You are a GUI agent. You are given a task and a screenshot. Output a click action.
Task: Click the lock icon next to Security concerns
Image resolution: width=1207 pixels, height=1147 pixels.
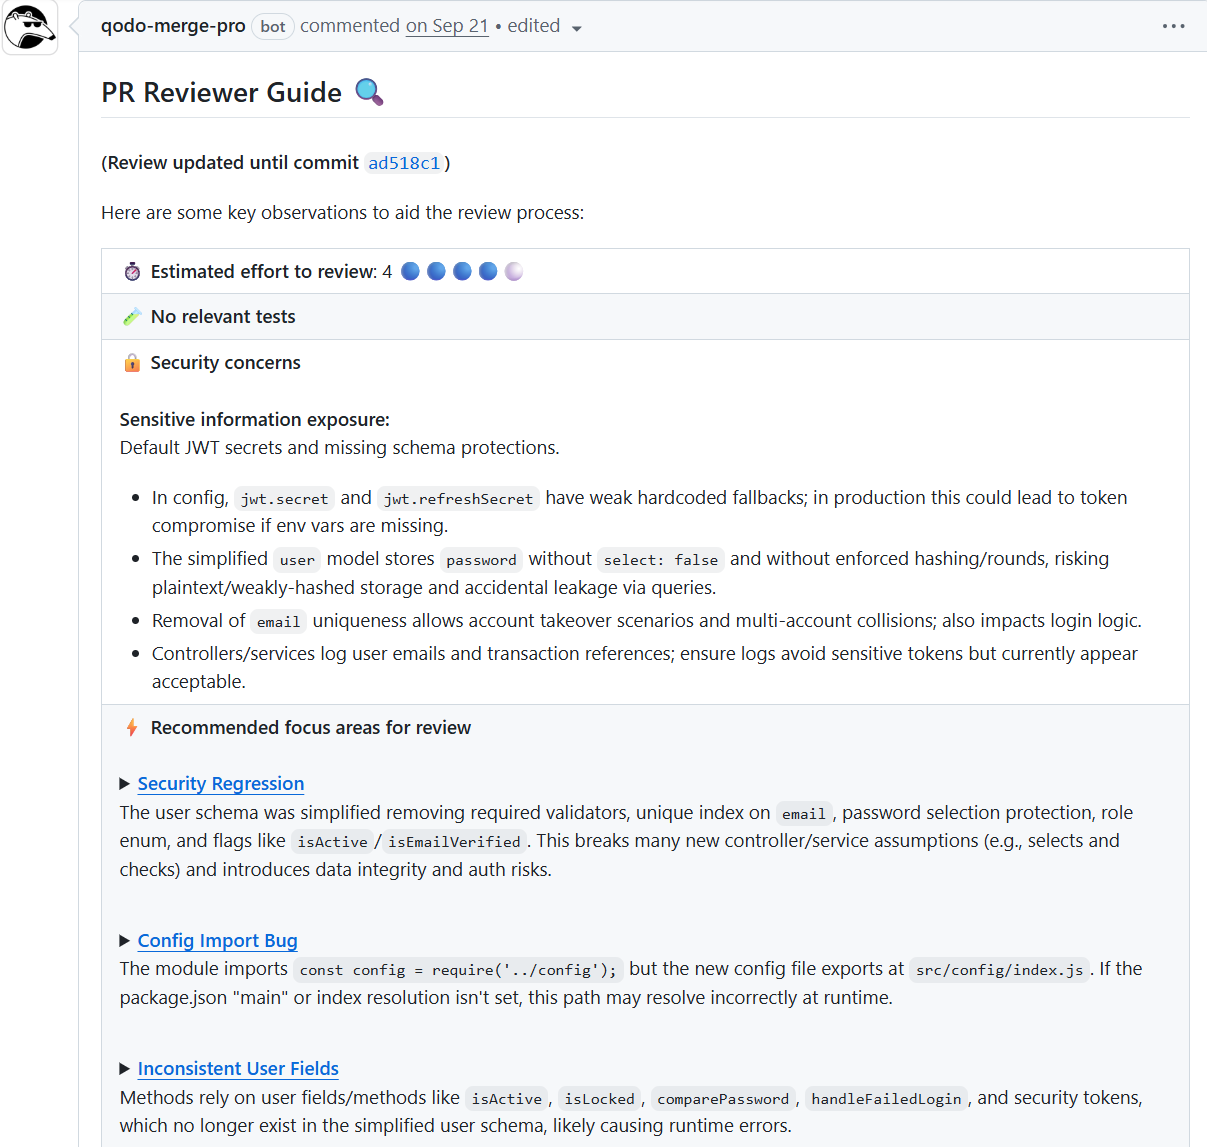131,362
